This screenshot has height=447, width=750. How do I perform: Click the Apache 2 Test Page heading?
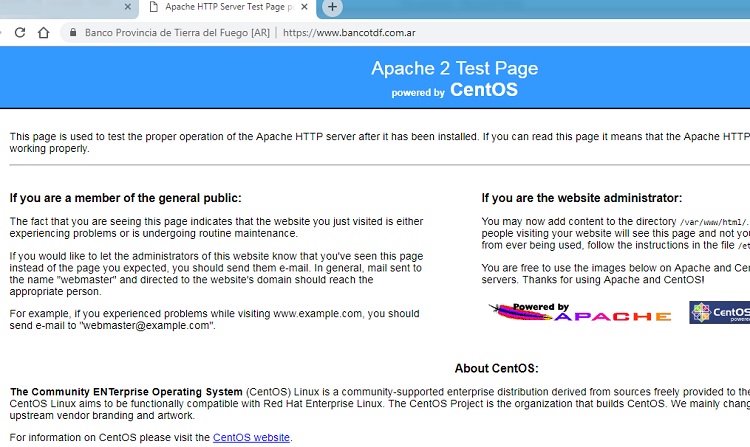454,68
